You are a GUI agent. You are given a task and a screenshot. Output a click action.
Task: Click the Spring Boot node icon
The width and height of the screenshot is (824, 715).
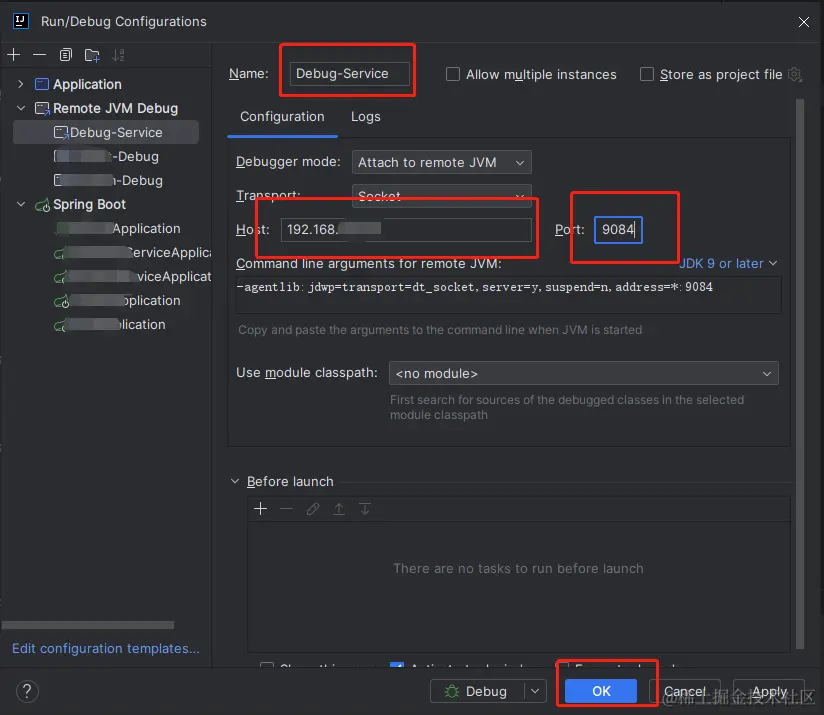(42, 205)
